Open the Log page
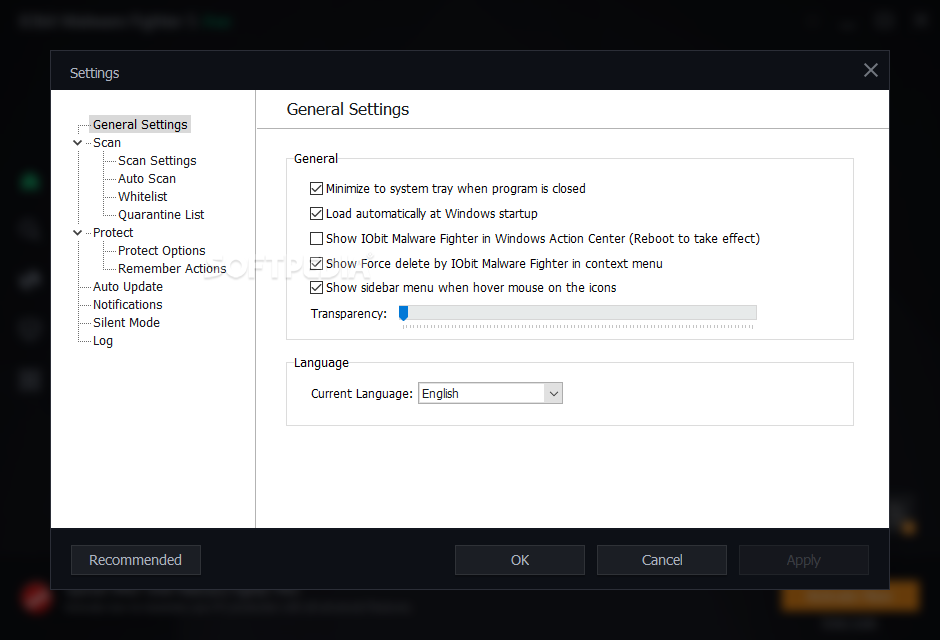The image size is (940, 640). point(103,340)
